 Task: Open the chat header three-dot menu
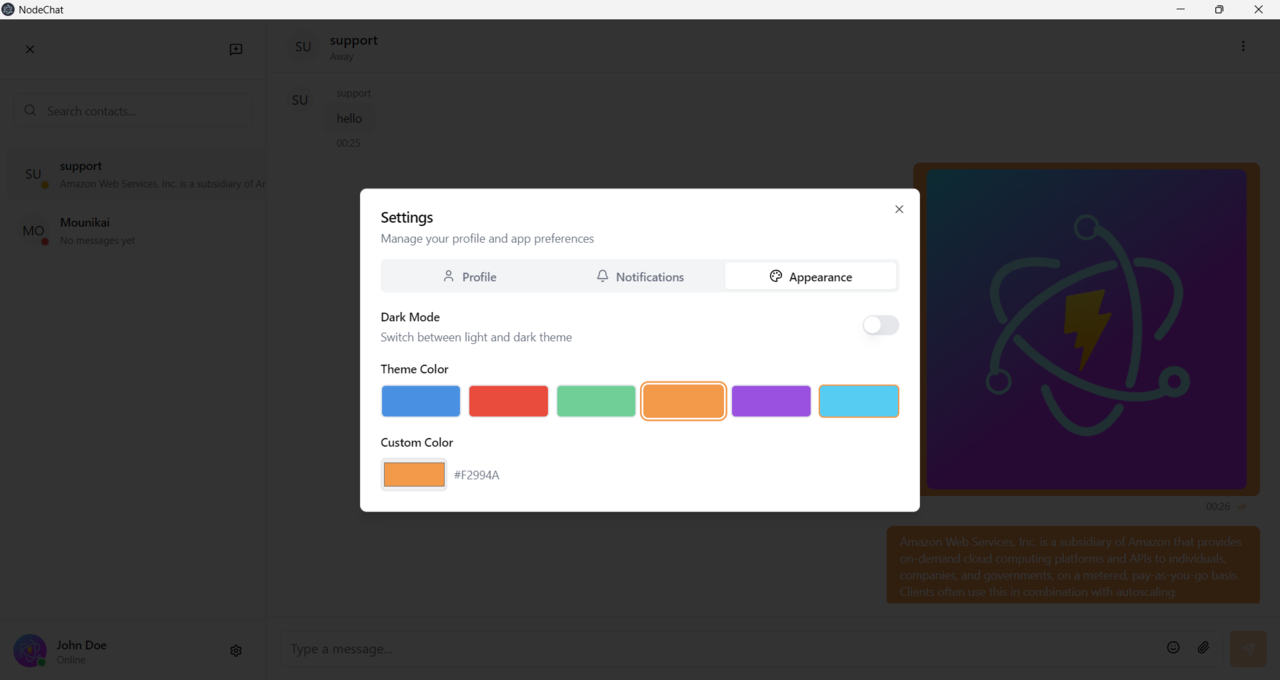coord(1243,46)
